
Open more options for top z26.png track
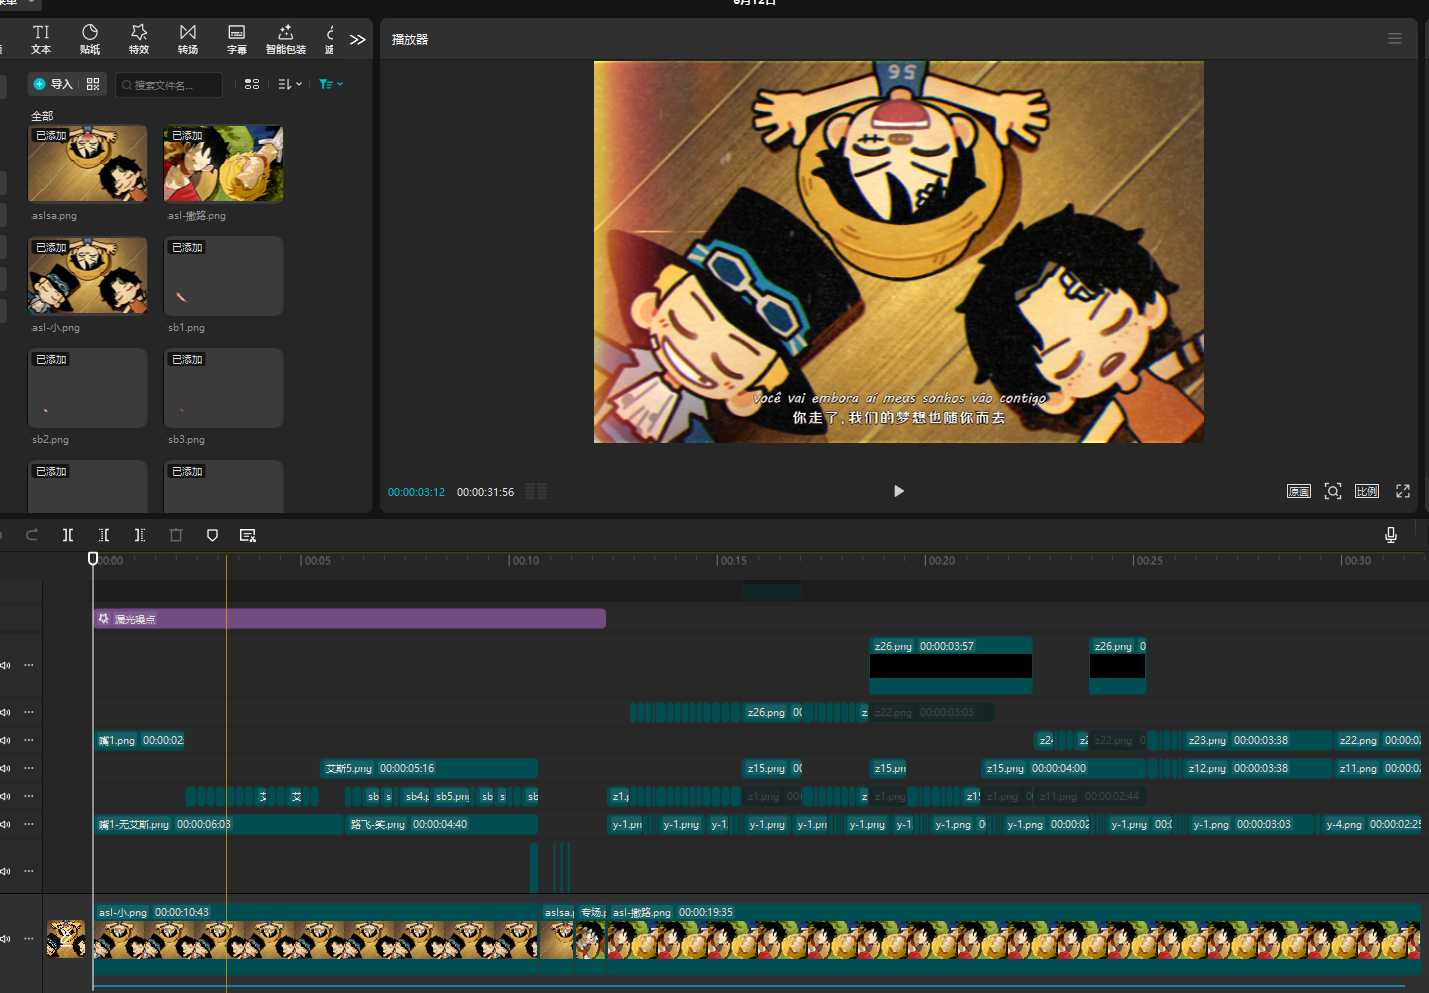[x=29, y=665]
